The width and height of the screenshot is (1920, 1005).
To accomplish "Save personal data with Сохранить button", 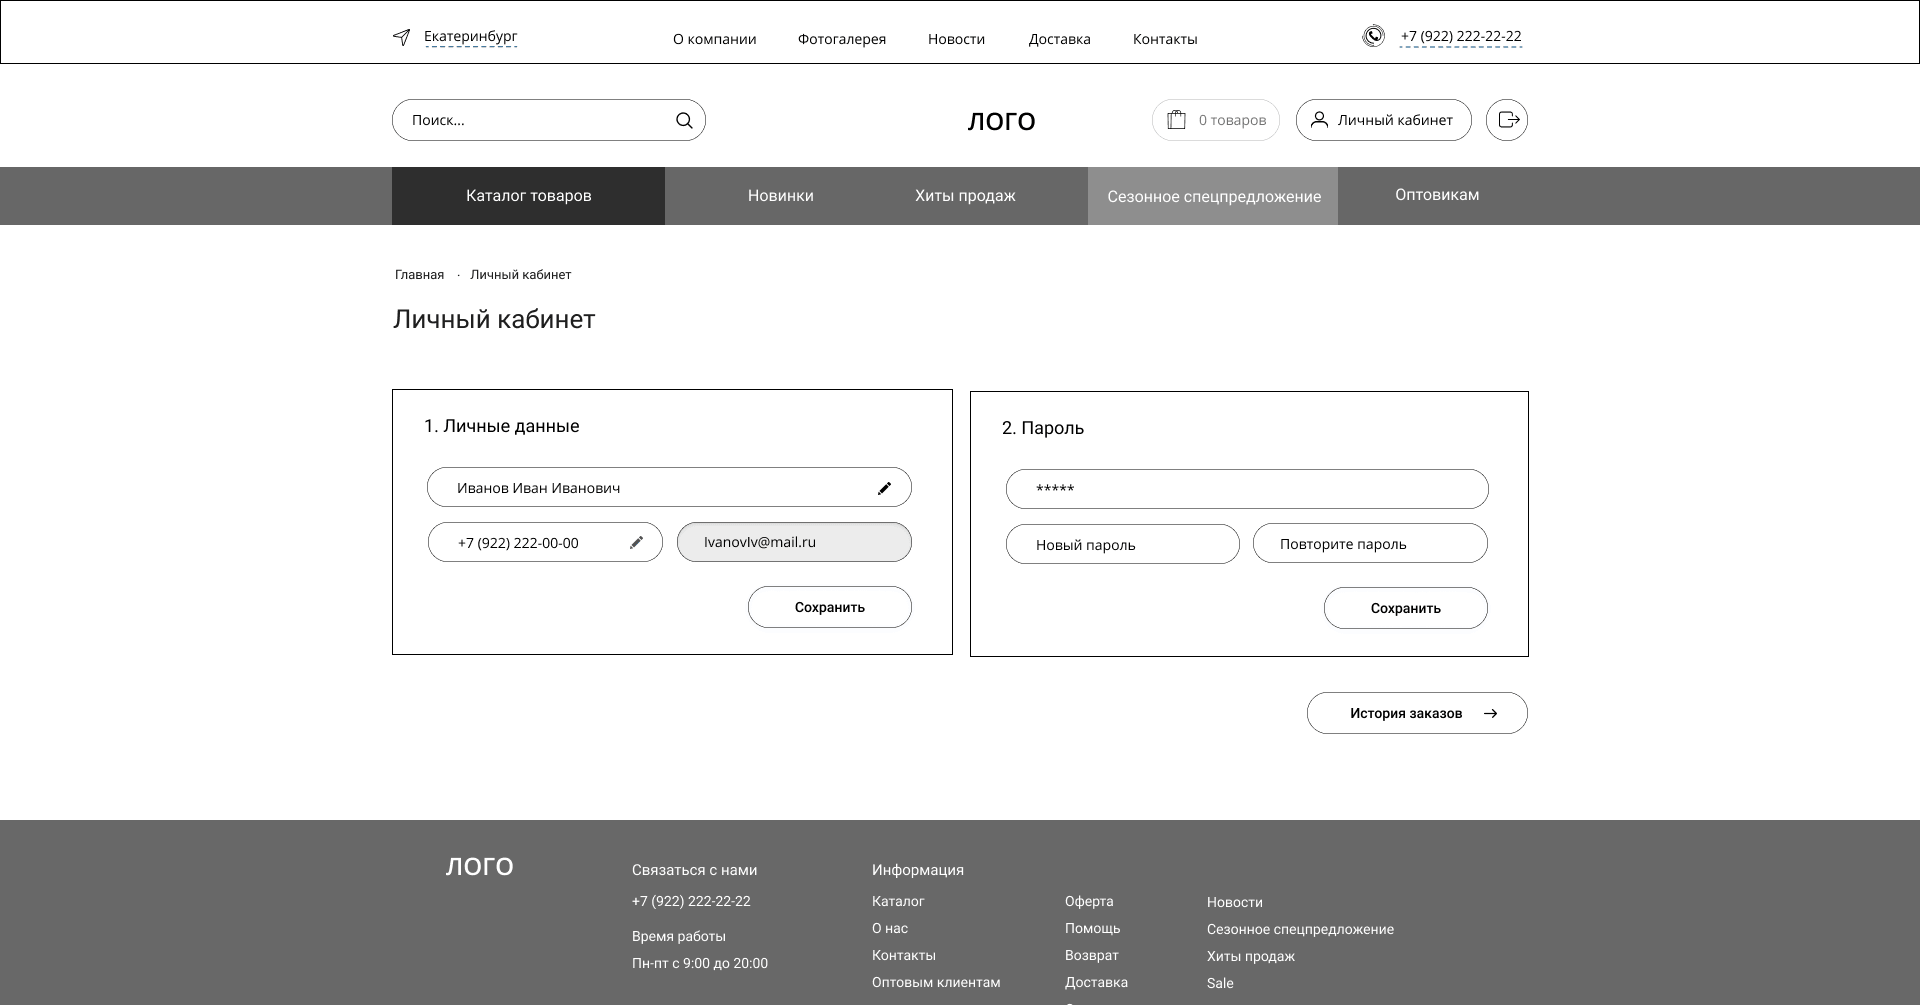I will point(829,607).
